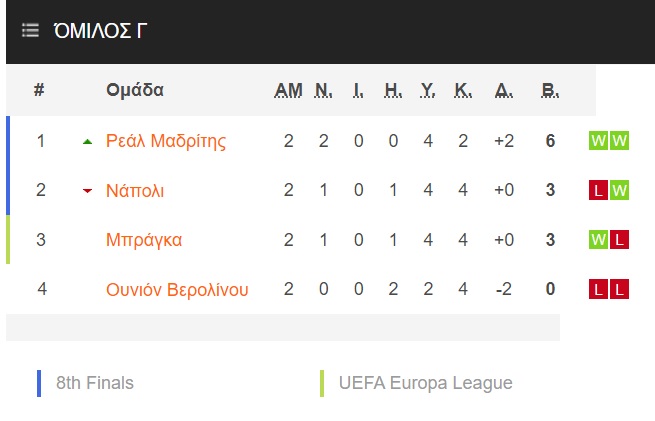Click the list menu icon beside ΌΜΙΛΟΣ Γ
Image resolution: width=655 pixels, height=421 pixels.
[30, 30]
